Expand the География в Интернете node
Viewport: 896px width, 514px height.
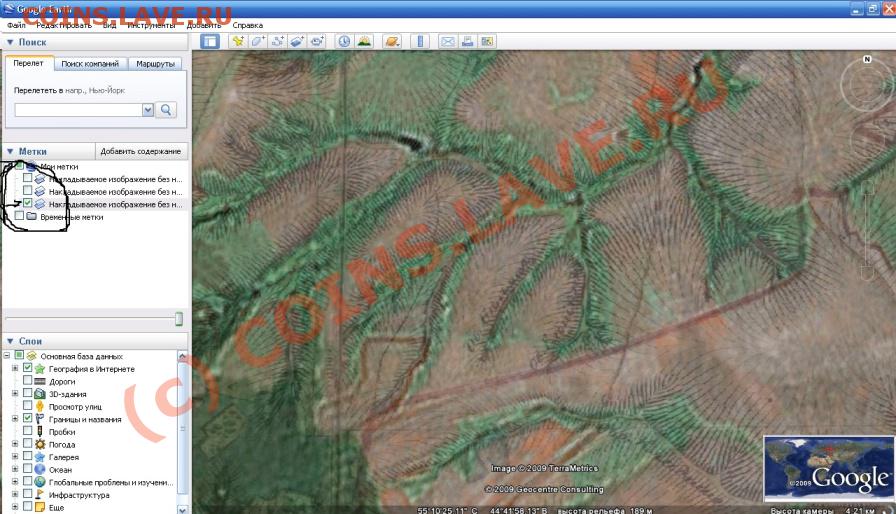(15, 368)
